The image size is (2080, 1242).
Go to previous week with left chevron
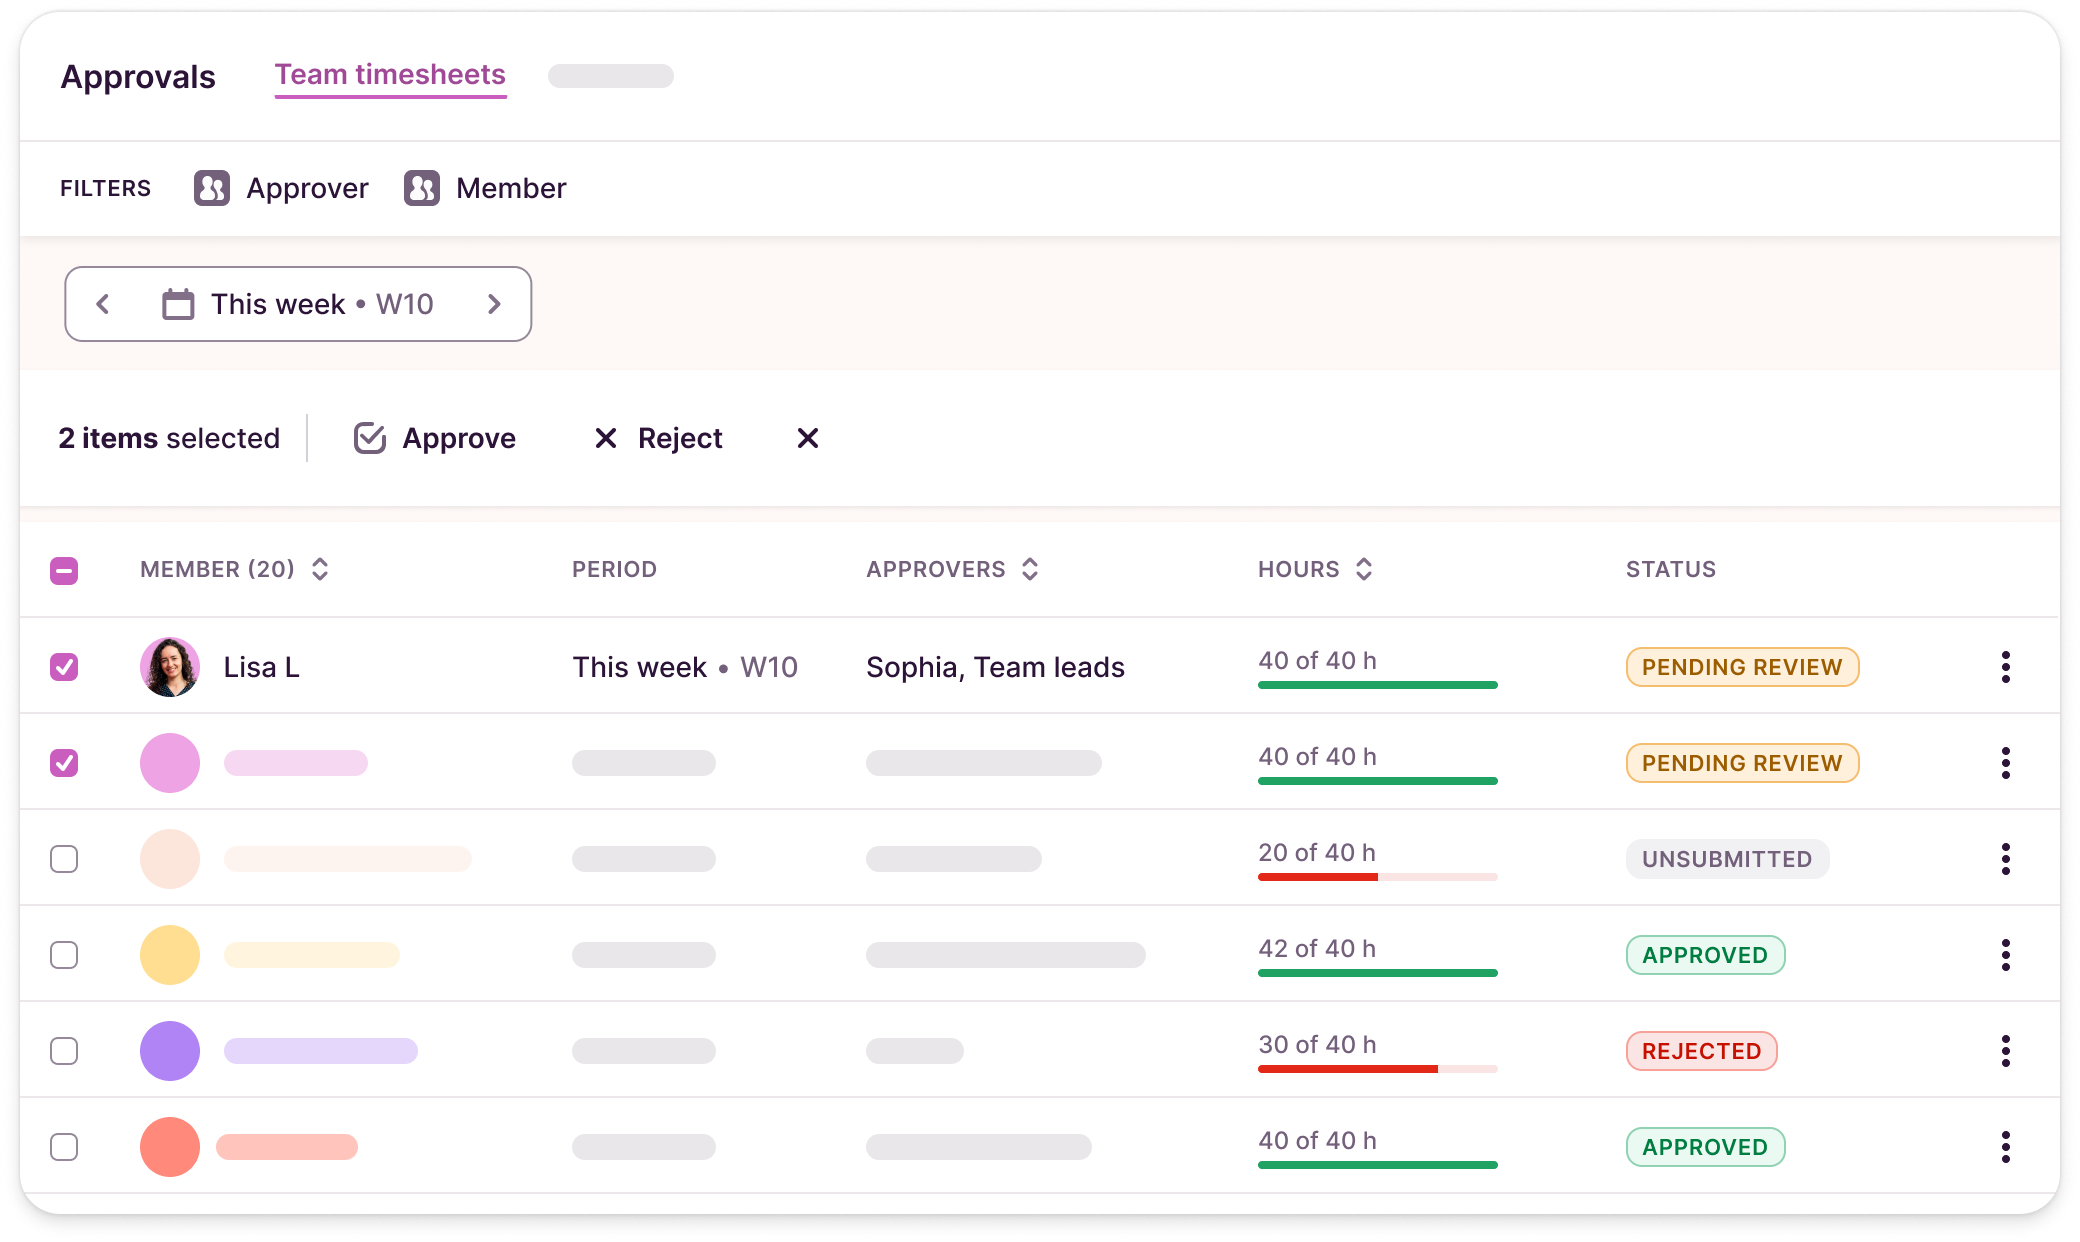point(103,304)
